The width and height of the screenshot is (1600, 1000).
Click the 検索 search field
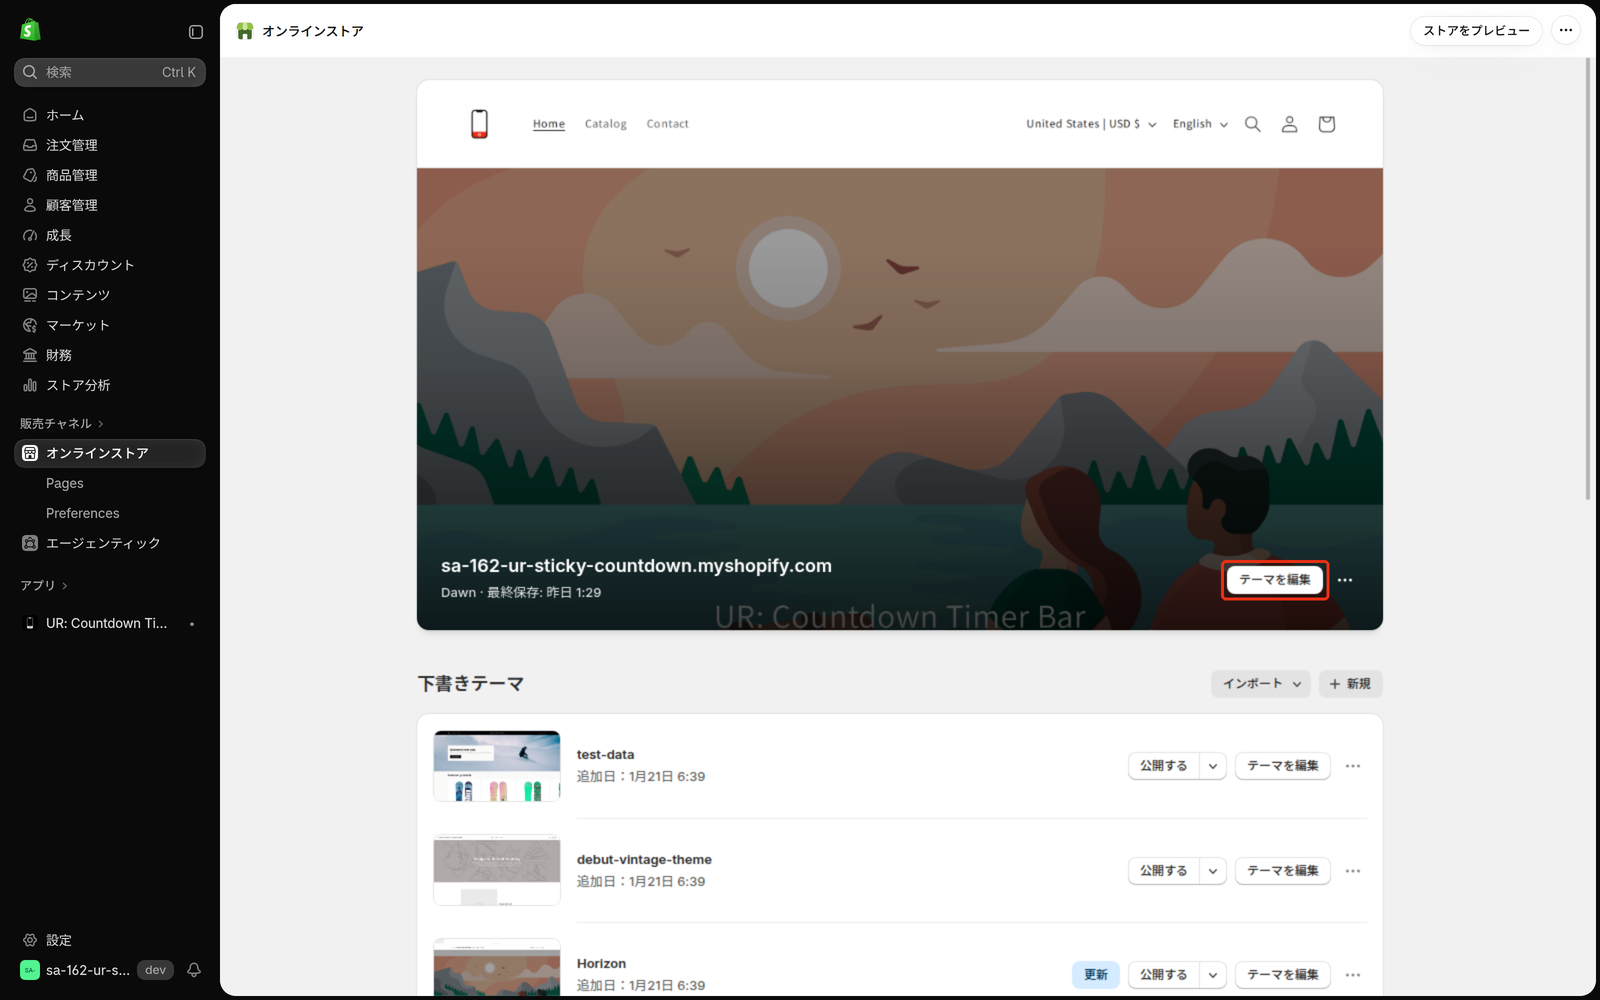coord(110,72)
